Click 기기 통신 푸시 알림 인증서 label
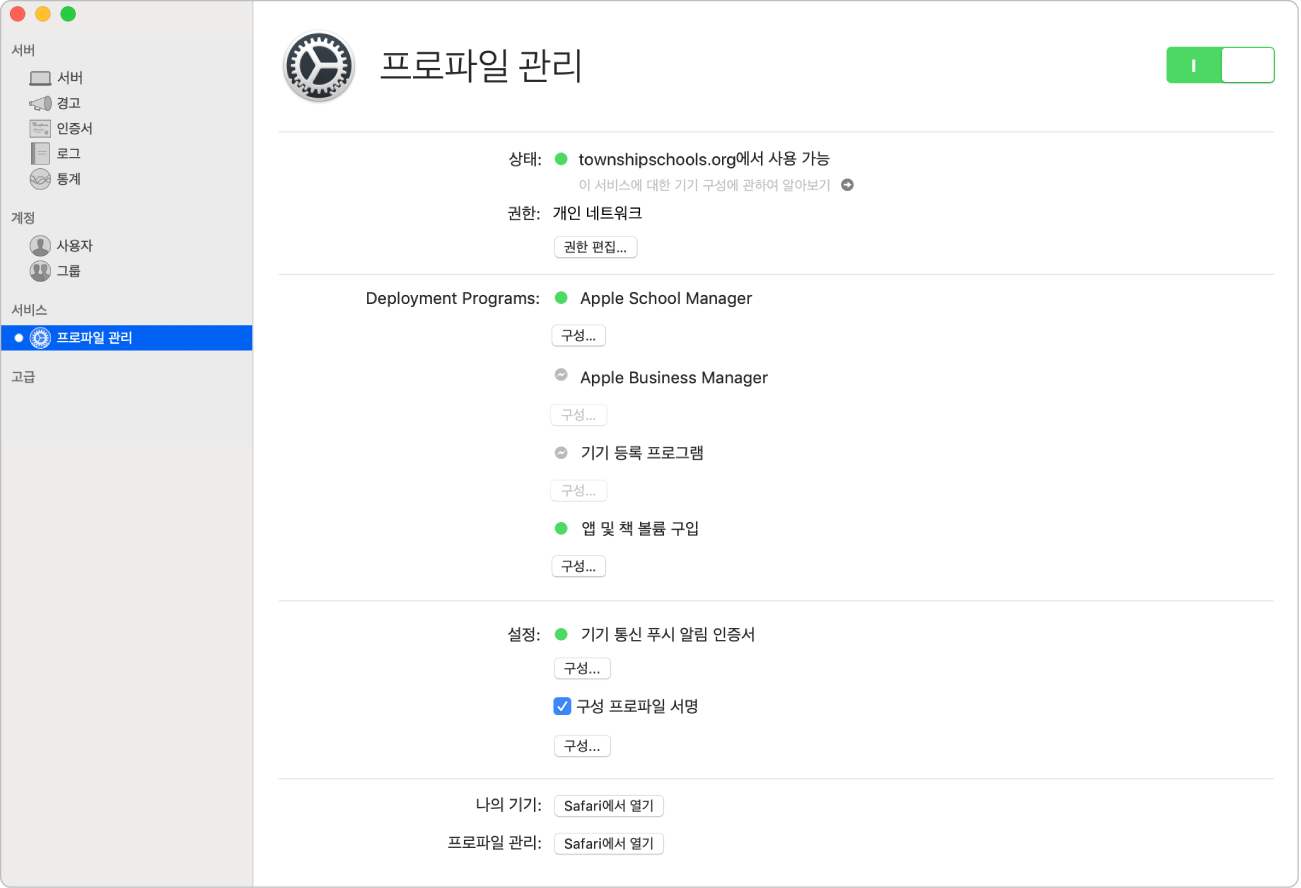Viewport: 1301px width, 888px height. [x=668, y=634]
